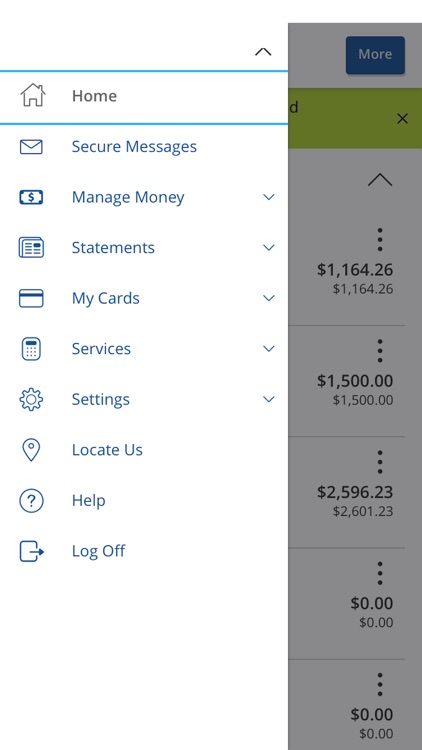Click the Locate Us map pin icon
The width and height of the screenshot is (422, 750).
click(31, 450)
